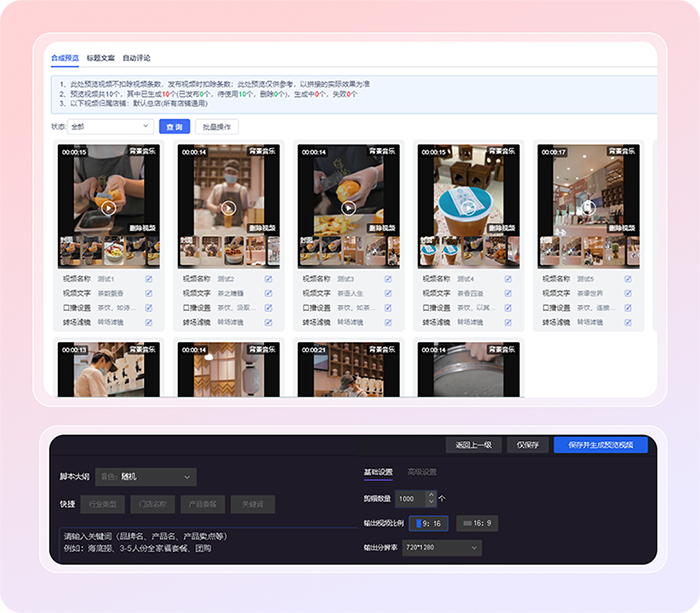This screenshot has height=613, width=700.
Task: Play the first video 测试1 preview
Action: click(x=108, y=208)
